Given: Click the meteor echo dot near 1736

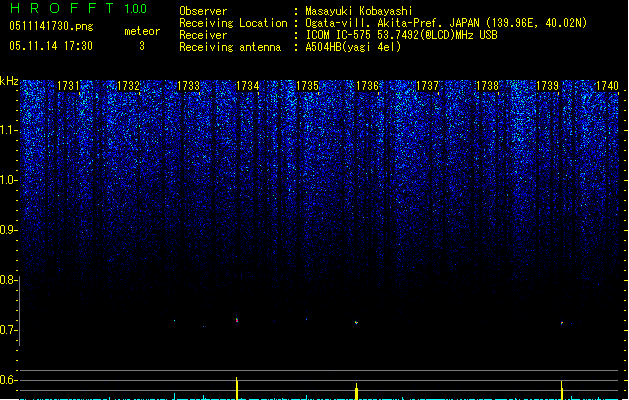Looking at the screenshot, I should [x=356, y=322].
